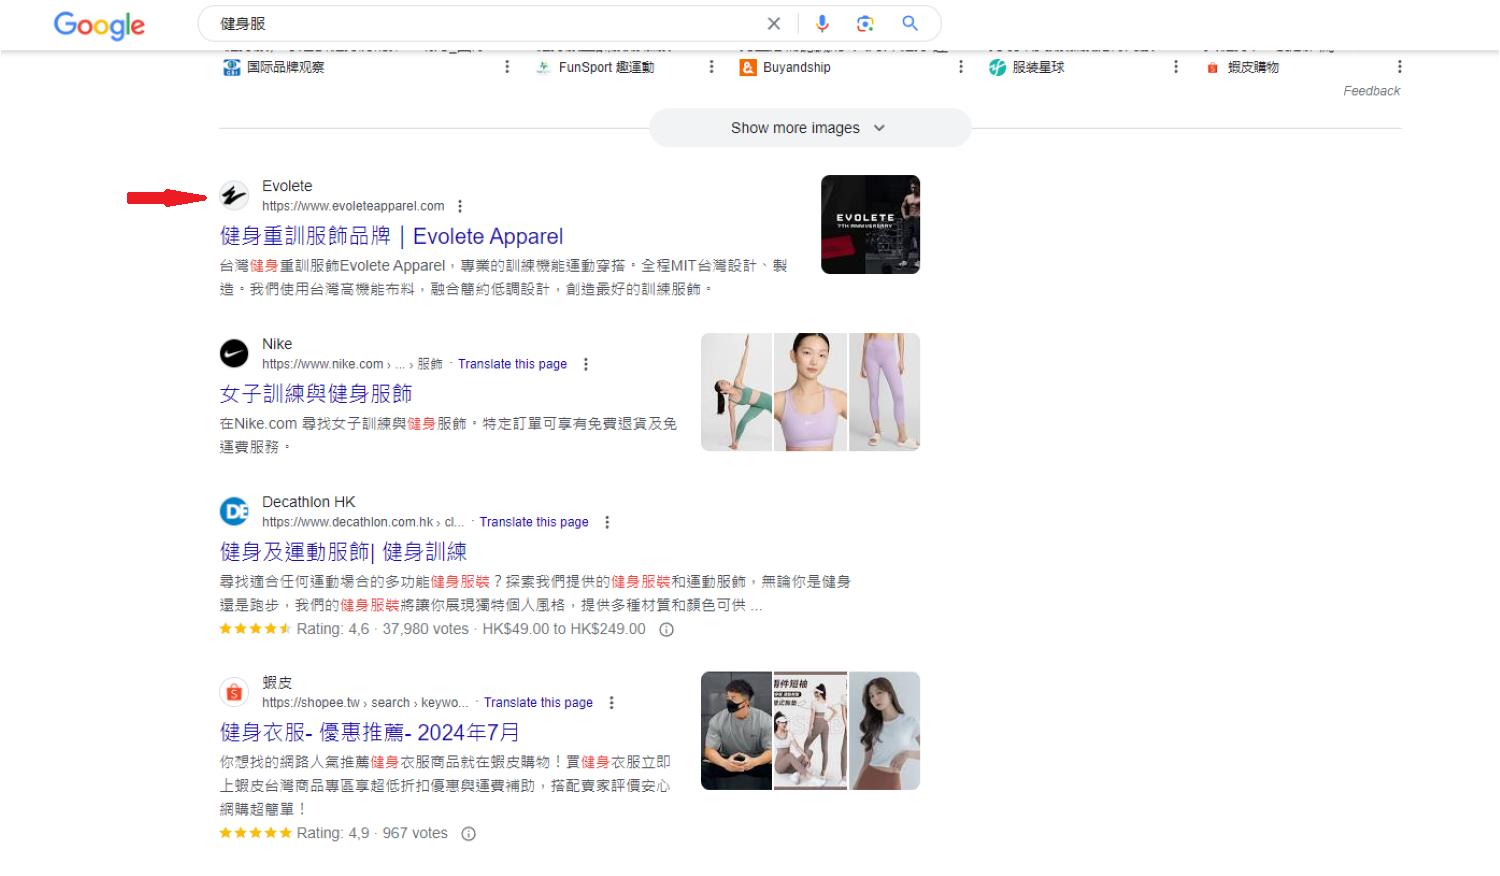
Task: Activate voice search microphone
Action: tap(822, 22)
